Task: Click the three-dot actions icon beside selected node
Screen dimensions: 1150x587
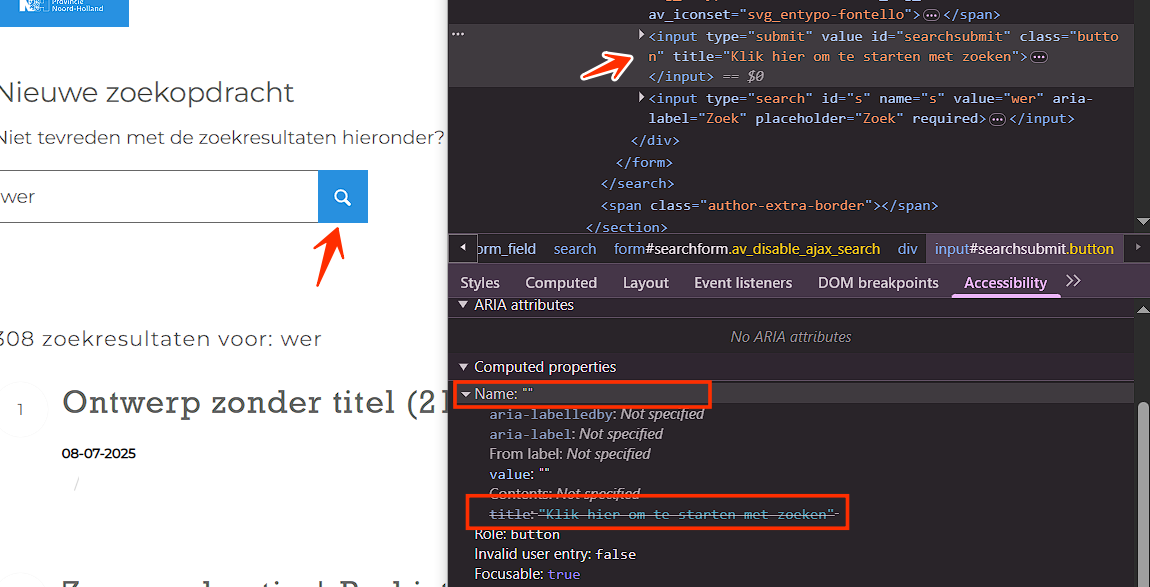Action: (x=458, y=34)
